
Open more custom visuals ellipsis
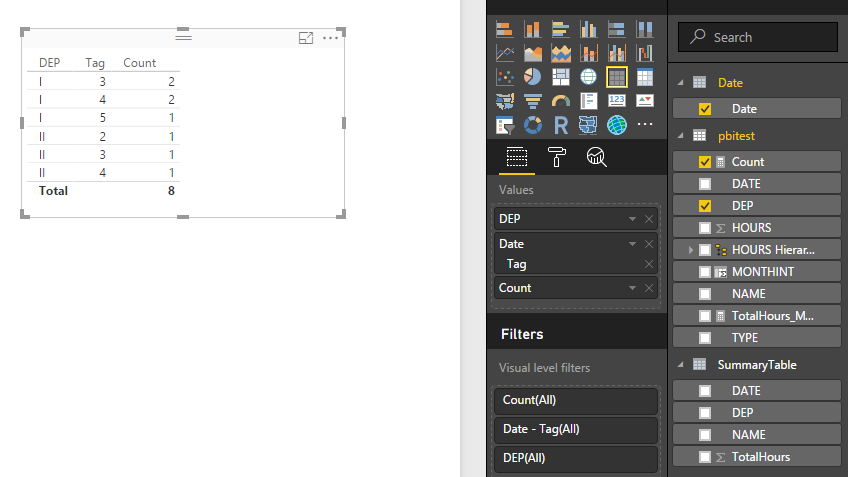click(645, 124)
